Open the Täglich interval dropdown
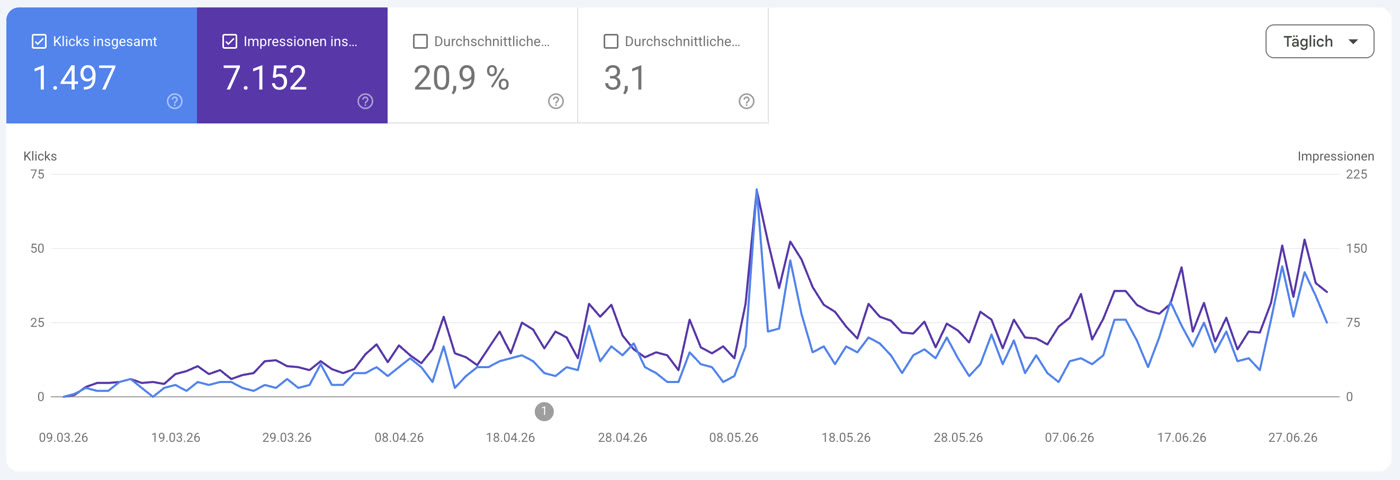The image size is (1400, 480). (x=1319, y=42)
